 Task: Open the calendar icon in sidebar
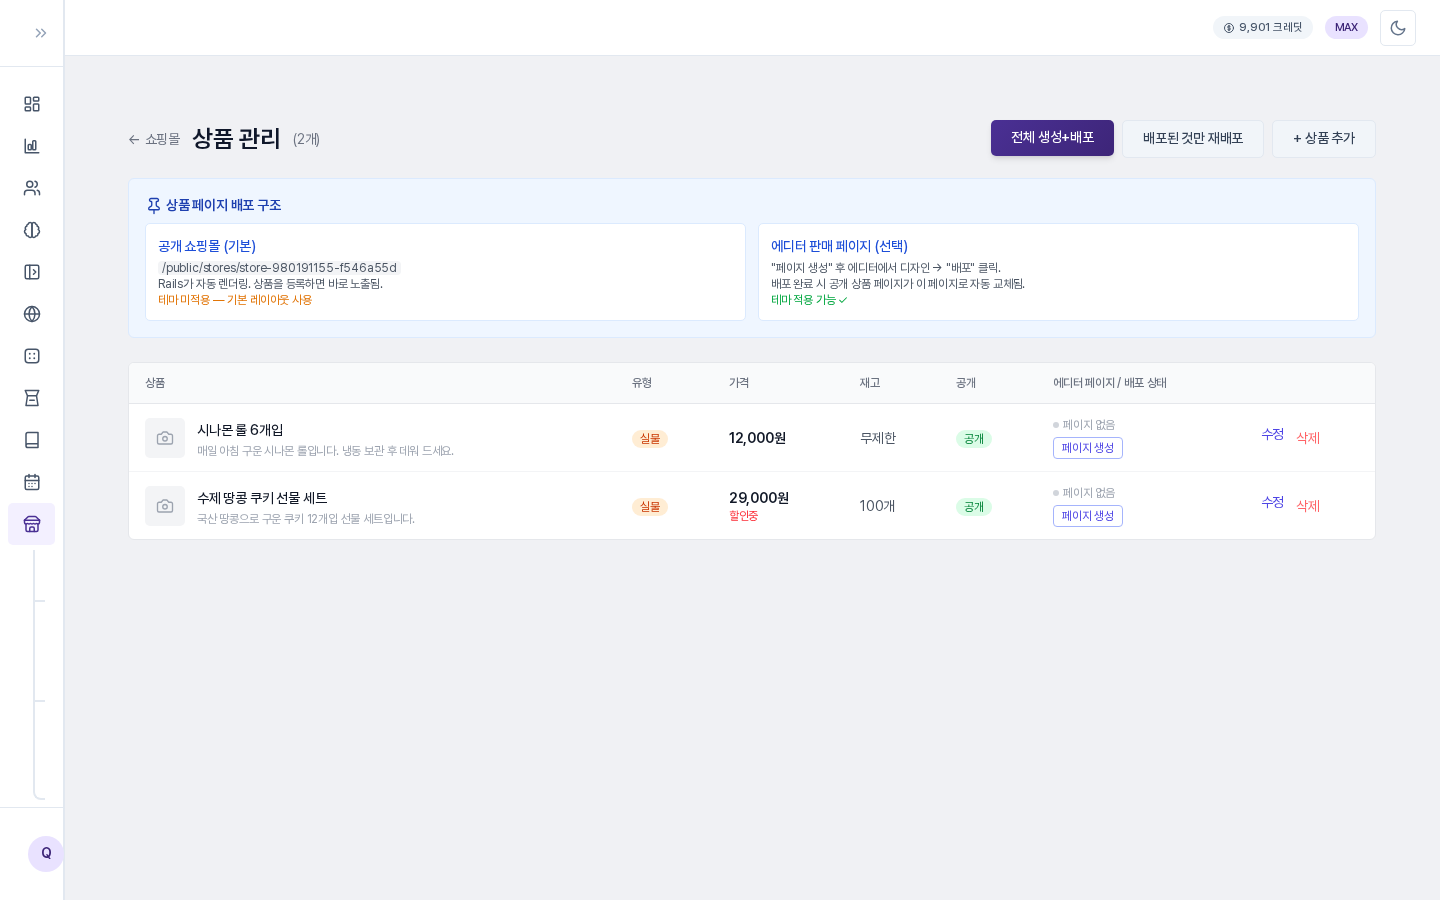coord(32,482)
